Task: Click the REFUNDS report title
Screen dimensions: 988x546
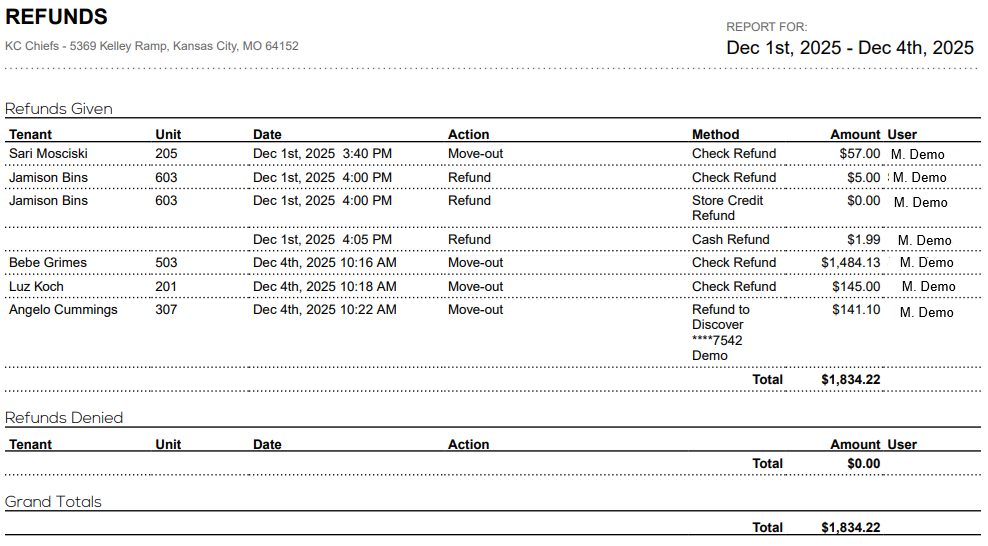Action: [57, 18]
